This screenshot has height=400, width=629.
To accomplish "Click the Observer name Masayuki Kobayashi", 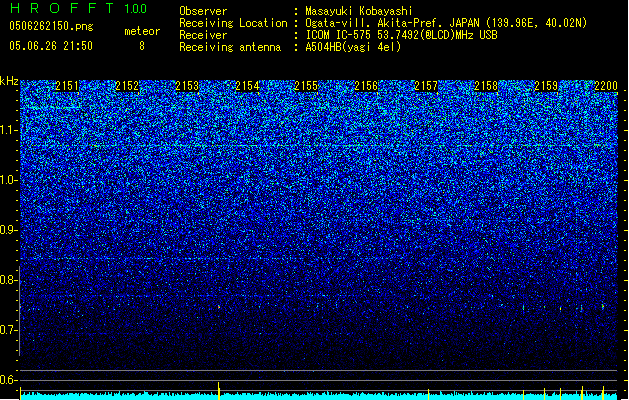I will [359, 11].
